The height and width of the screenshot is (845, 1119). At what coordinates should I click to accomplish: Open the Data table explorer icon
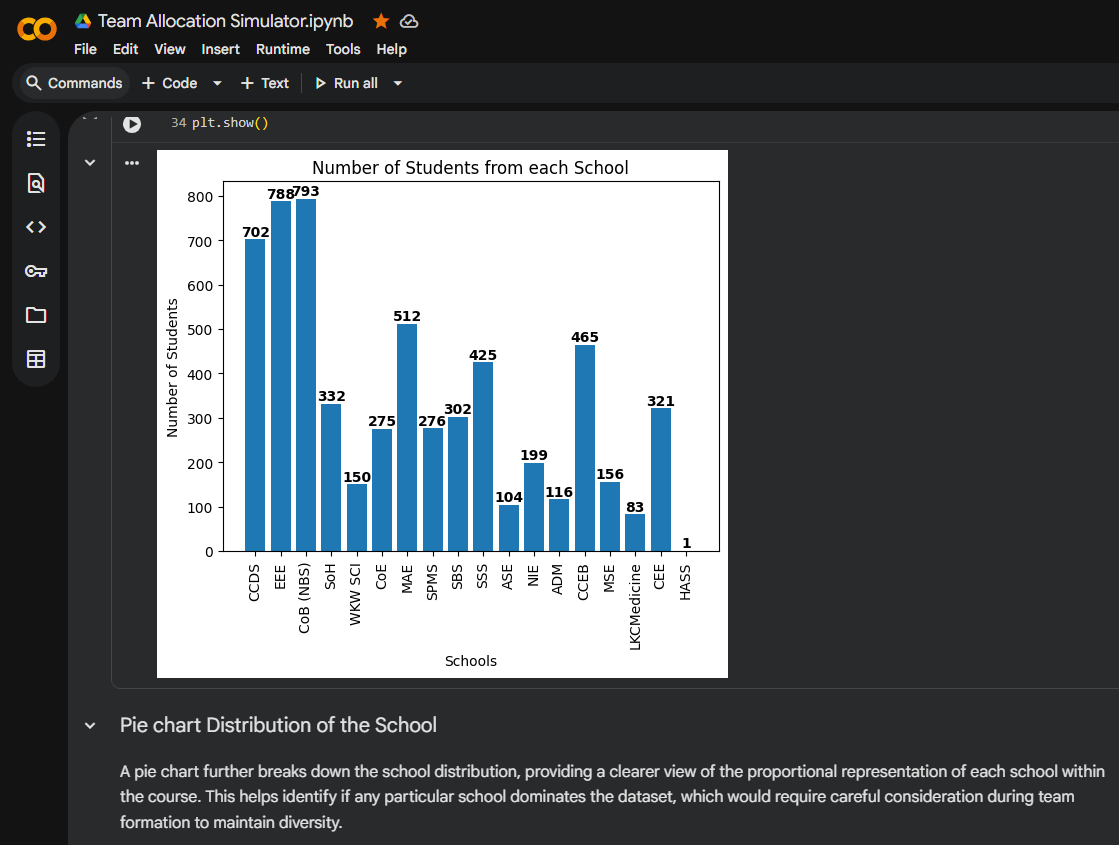coord(36,359)
